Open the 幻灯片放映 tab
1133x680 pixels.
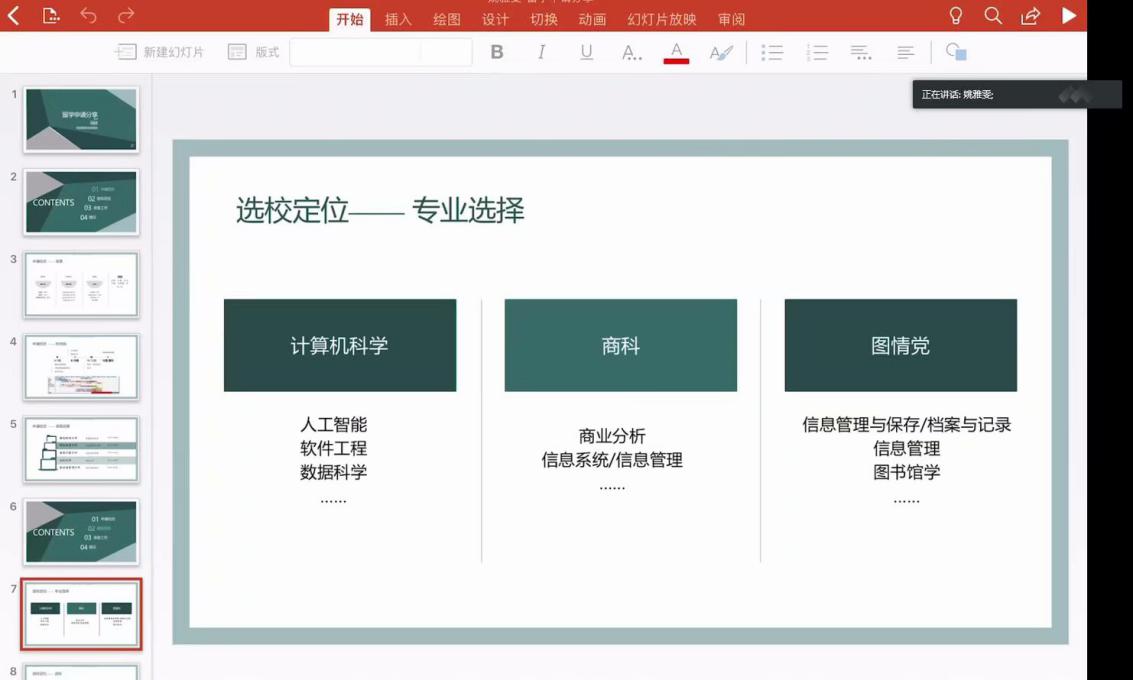click(661, 19)
